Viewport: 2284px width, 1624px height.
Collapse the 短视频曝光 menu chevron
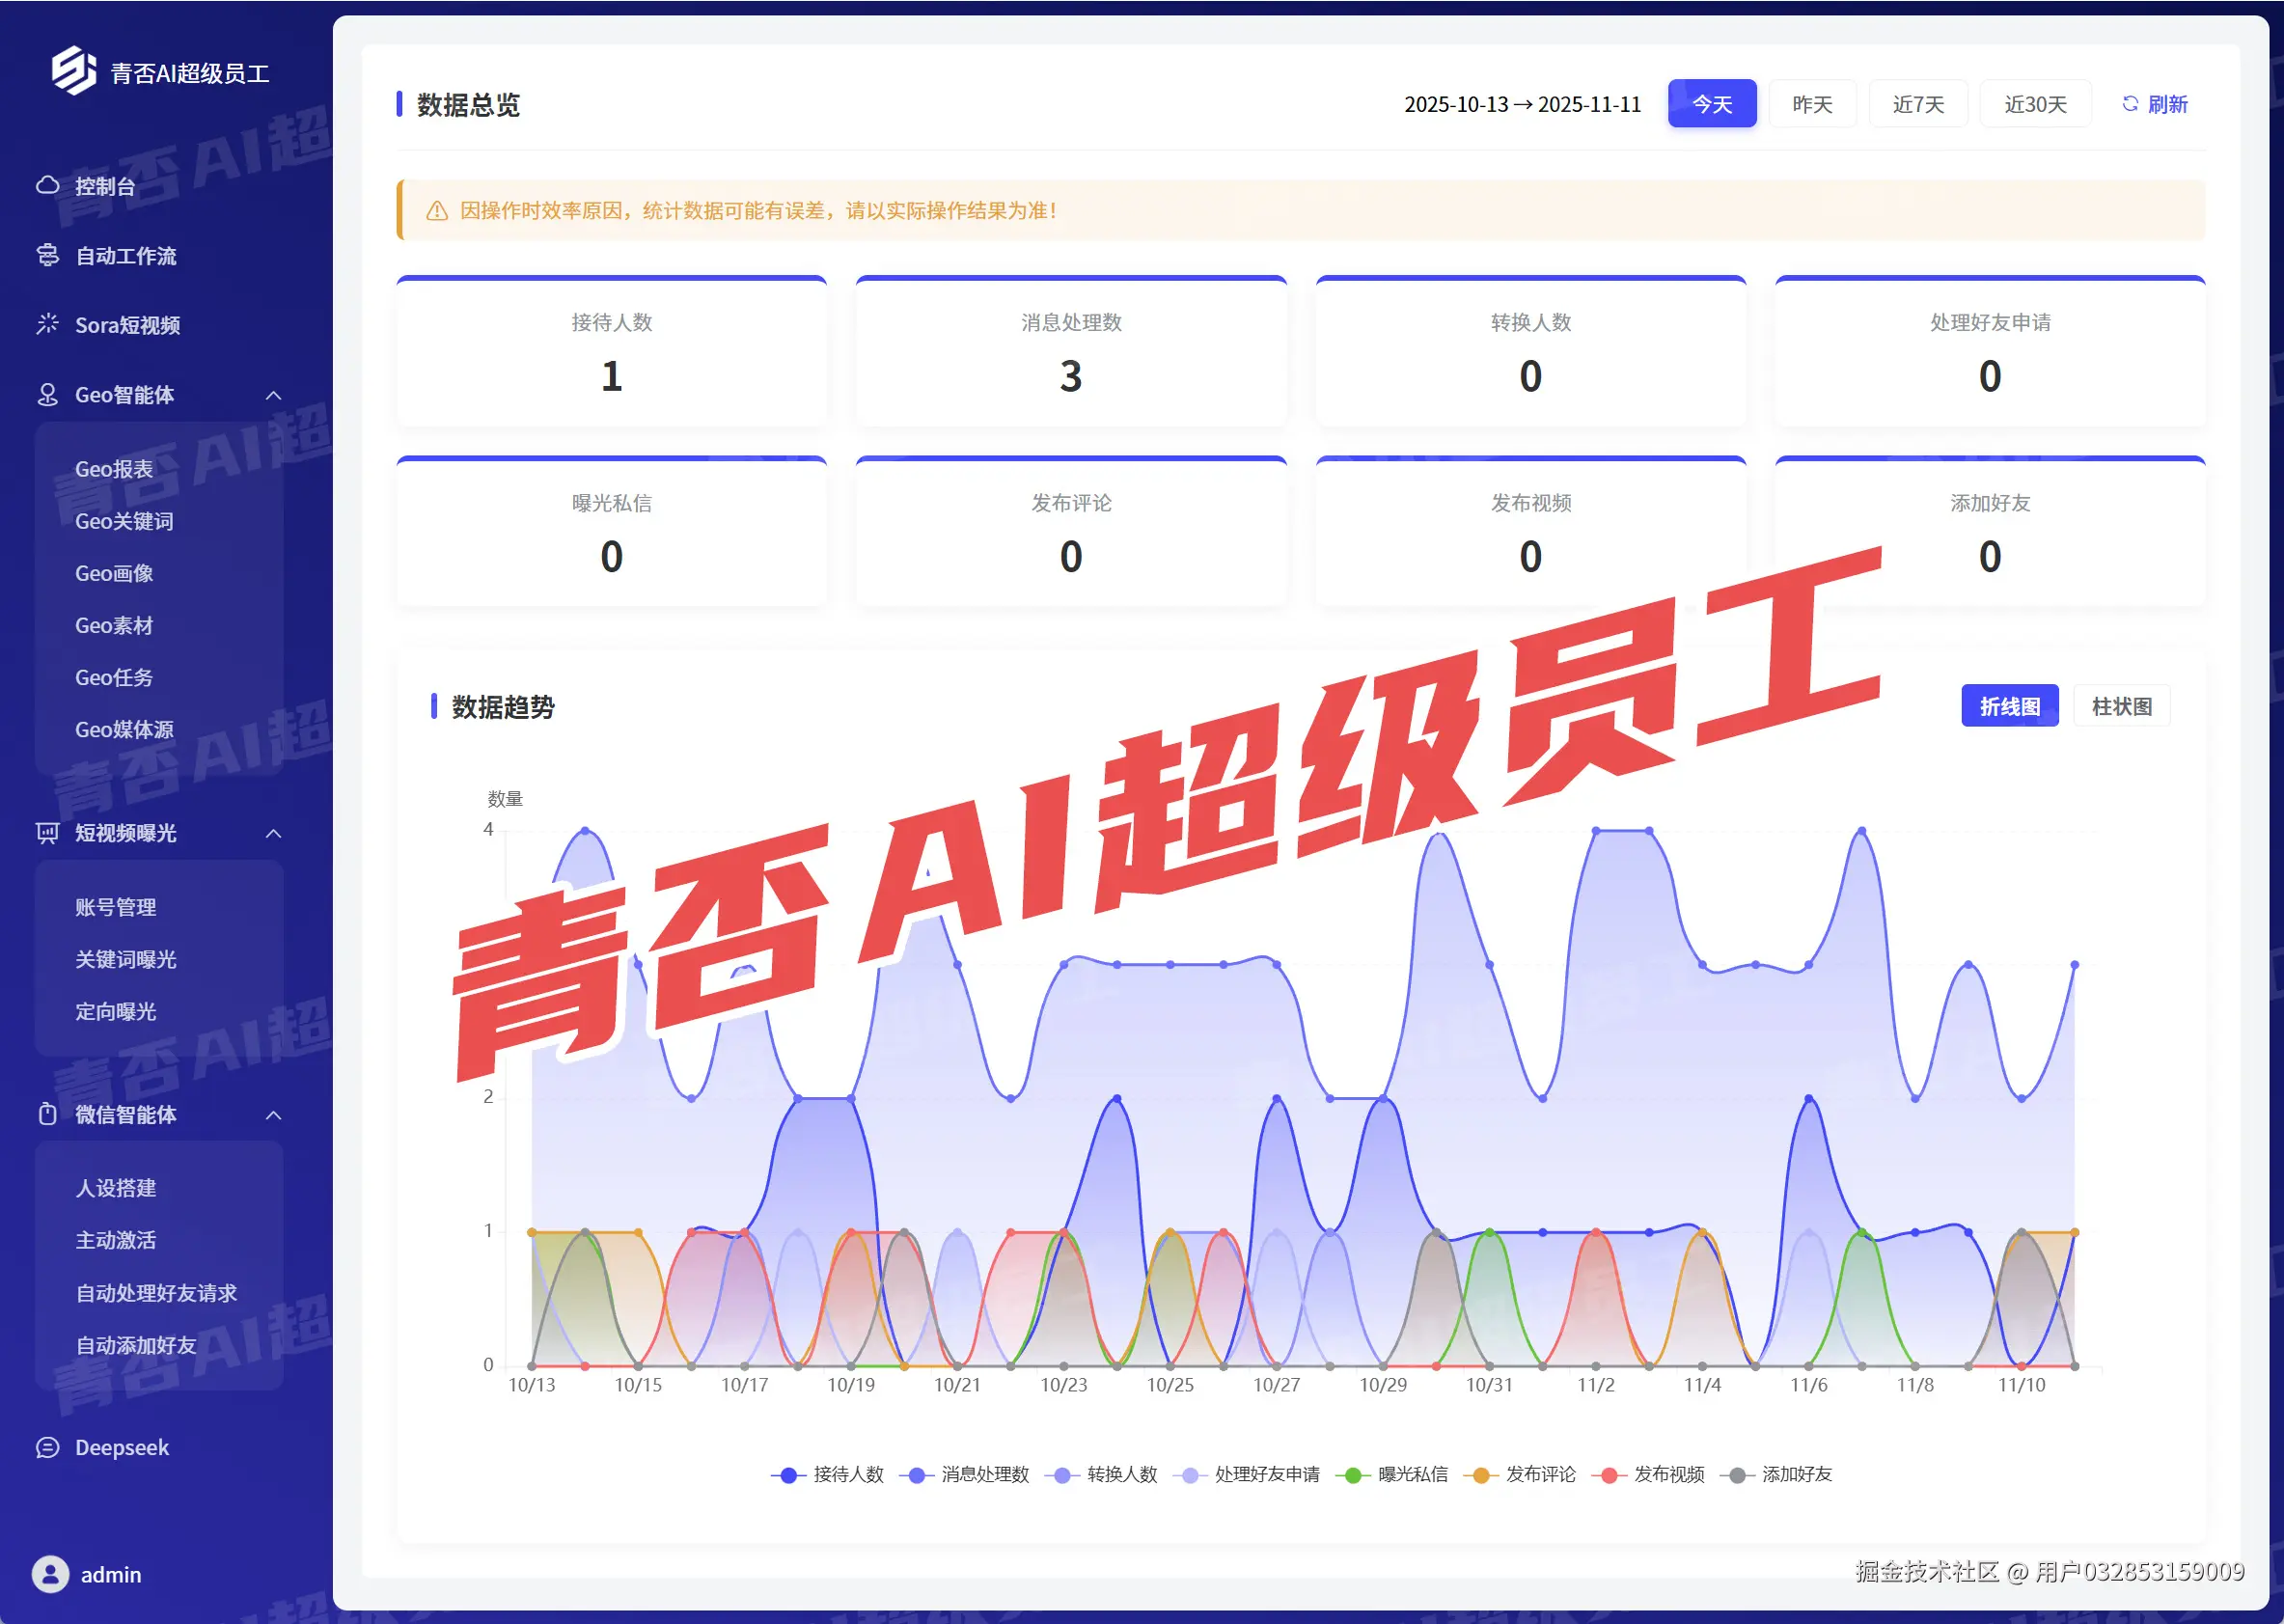pos(273,834)
